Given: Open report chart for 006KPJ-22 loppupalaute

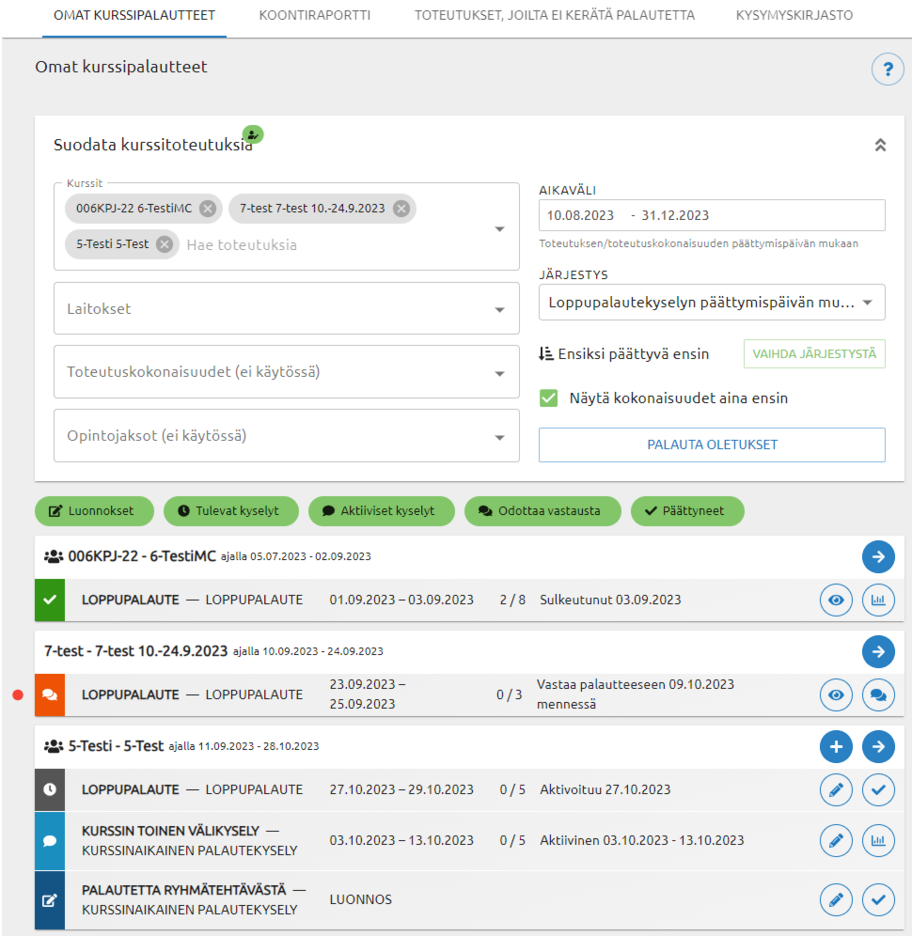Looking at the screenshot, I should (x=878, y=601).
